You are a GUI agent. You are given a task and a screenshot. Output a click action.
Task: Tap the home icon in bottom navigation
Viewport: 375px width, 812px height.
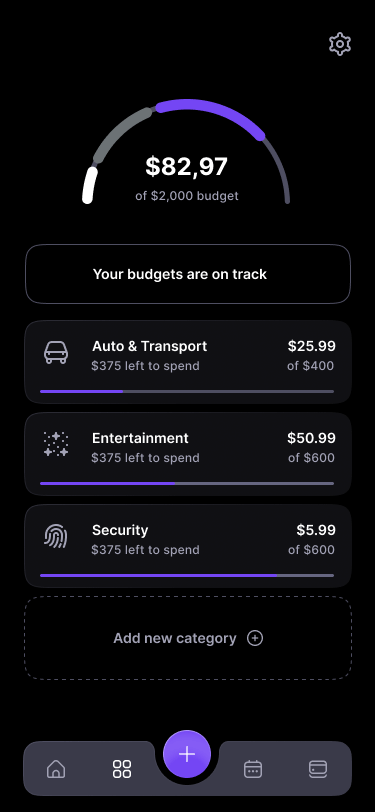click(56, 768)
